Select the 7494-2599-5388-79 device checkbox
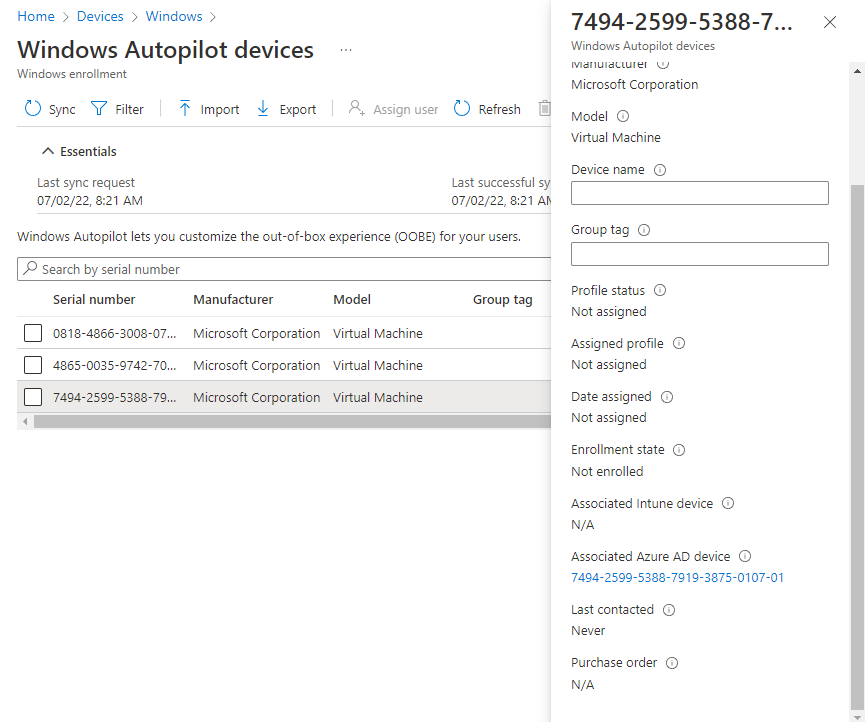The image size is (865, 722). 32,397
